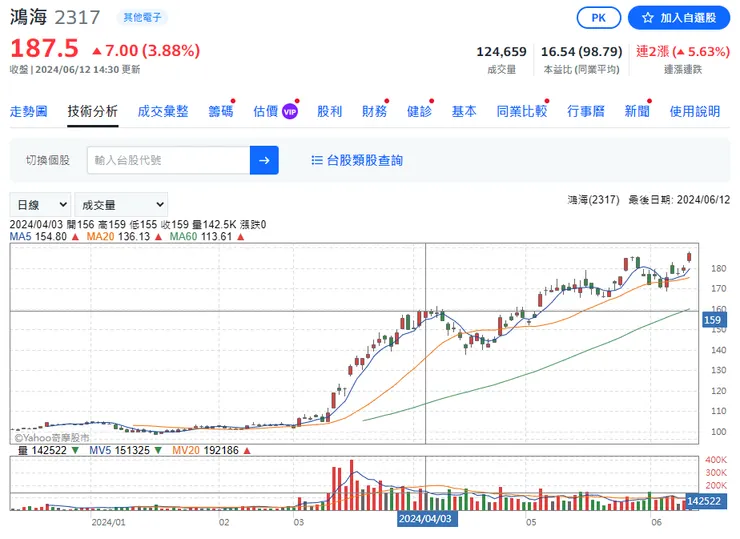Click the MV5 151325 volume legend
740x539 pixels.
click(x=125, y=451)
